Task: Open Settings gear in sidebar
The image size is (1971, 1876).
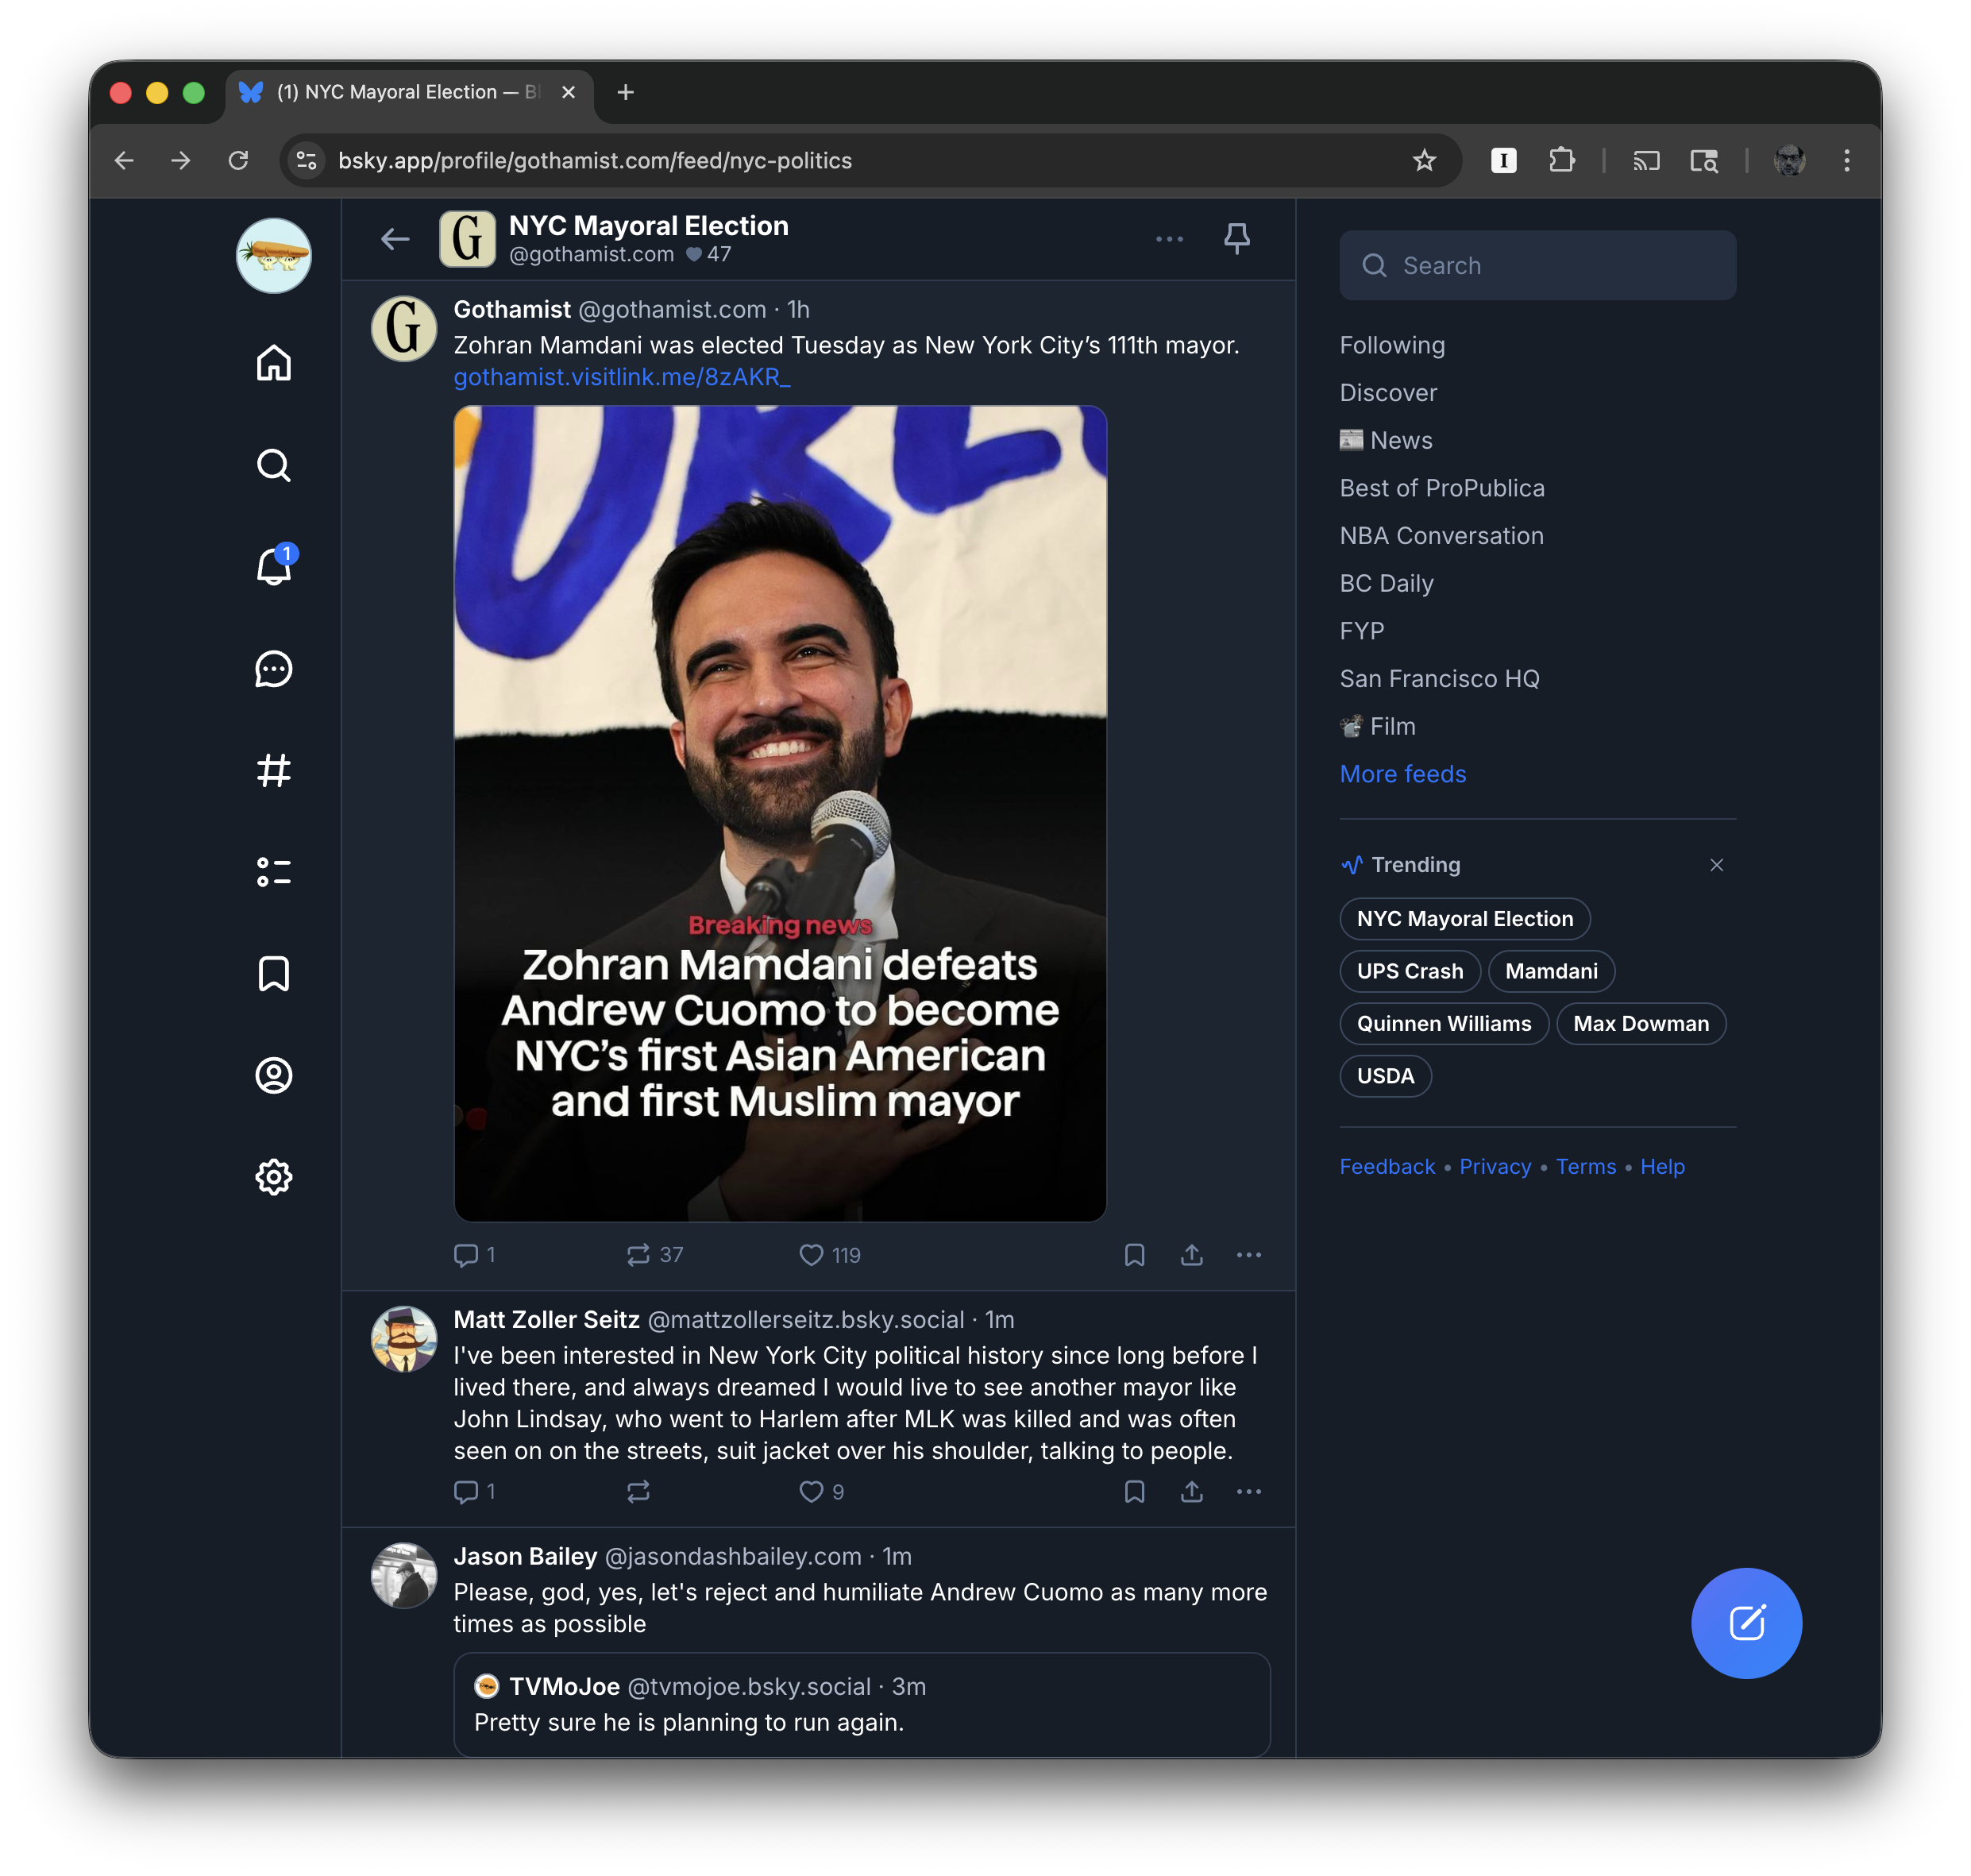Action: pyautogui.click(x=273, y=1177)
